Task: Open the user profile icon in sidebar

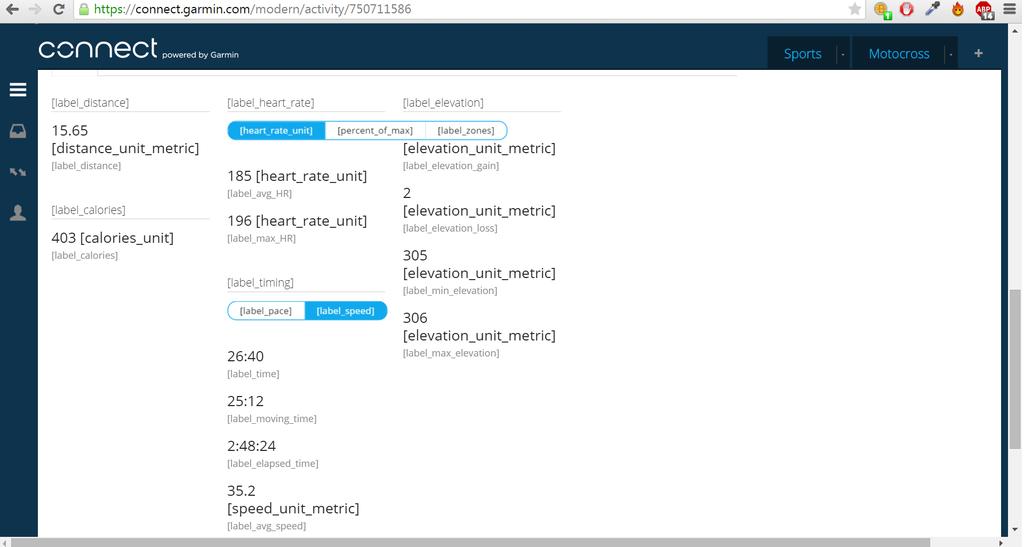Action: pos(18,213)
